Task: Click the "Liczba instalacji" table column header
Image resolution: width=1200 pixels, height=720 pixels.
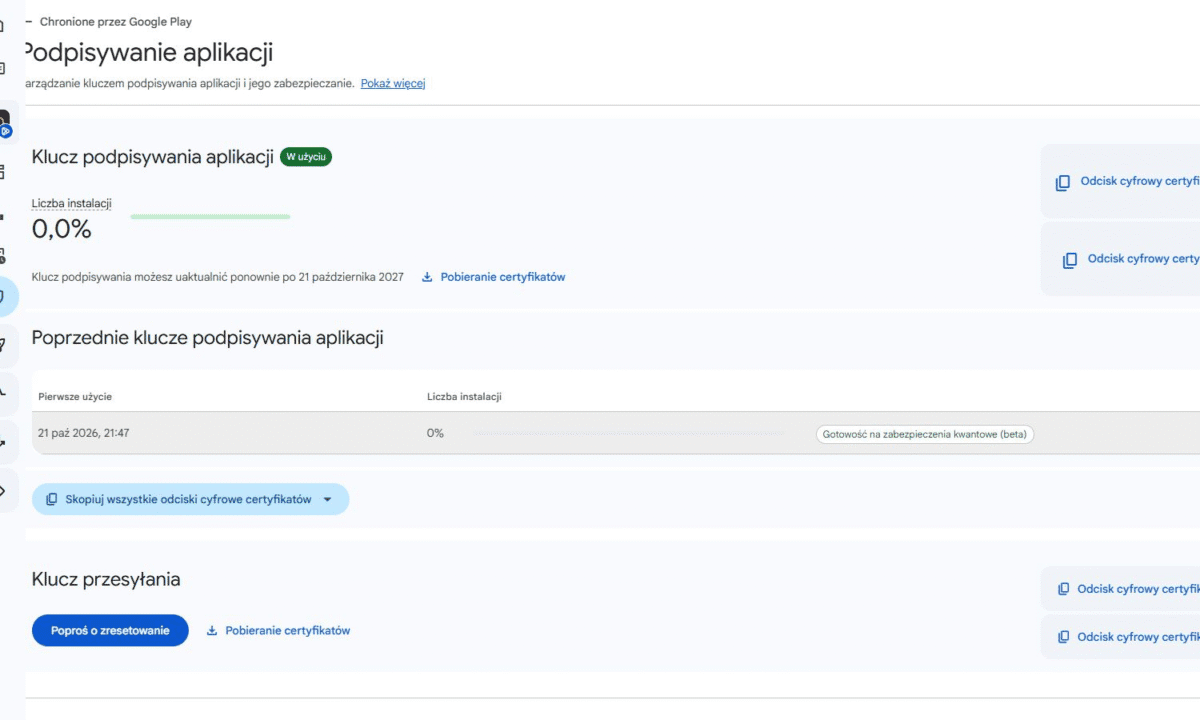Action: click(x=464, y=397)
